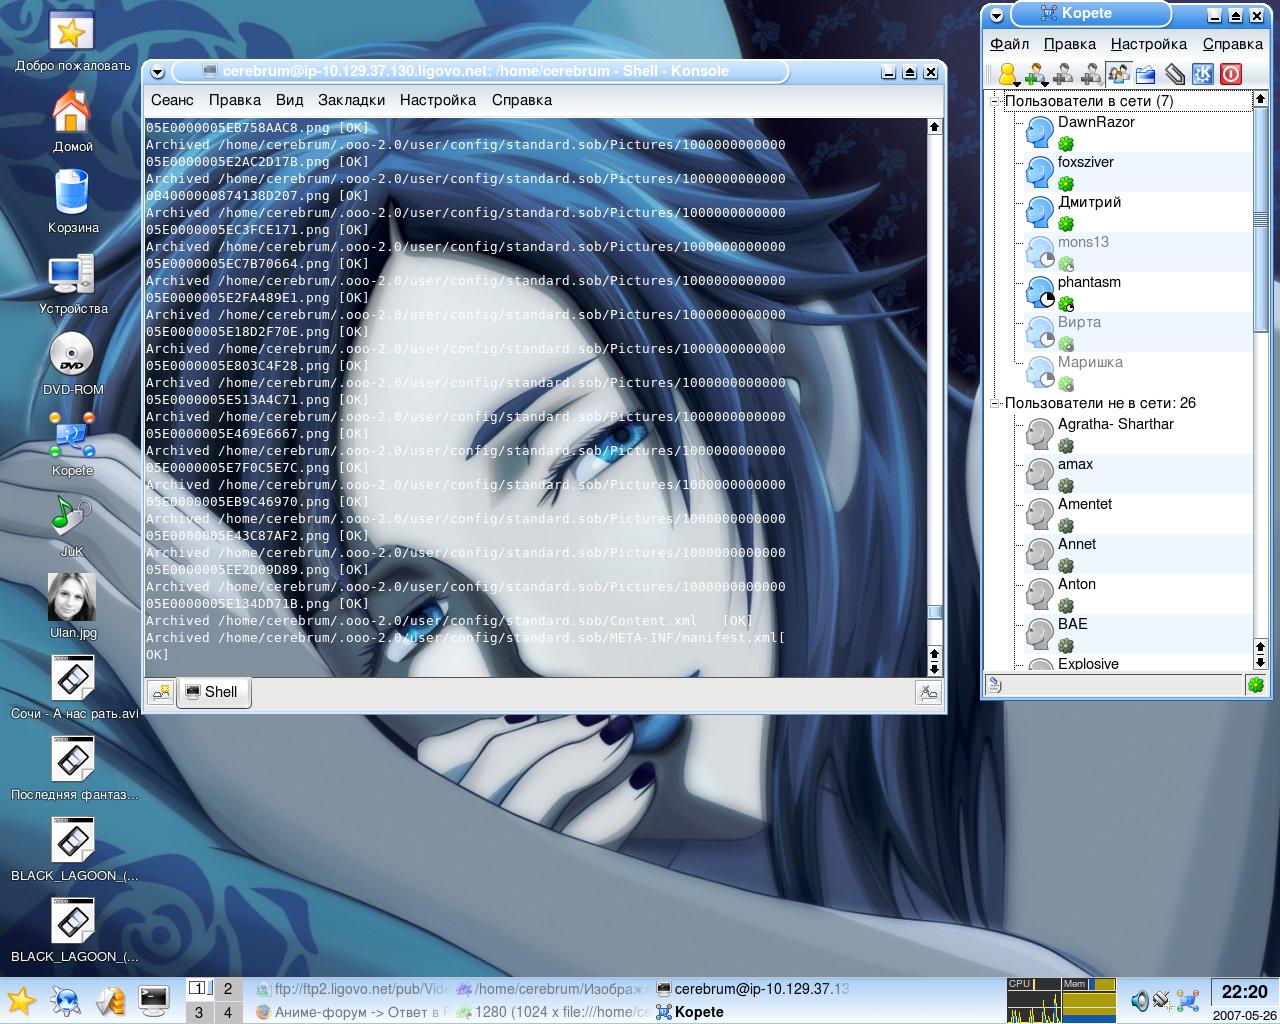The width and height of the screenshot is (1280, 1024).
Task: Select the Shell tab in Konsole
Action: coord(213,692)
